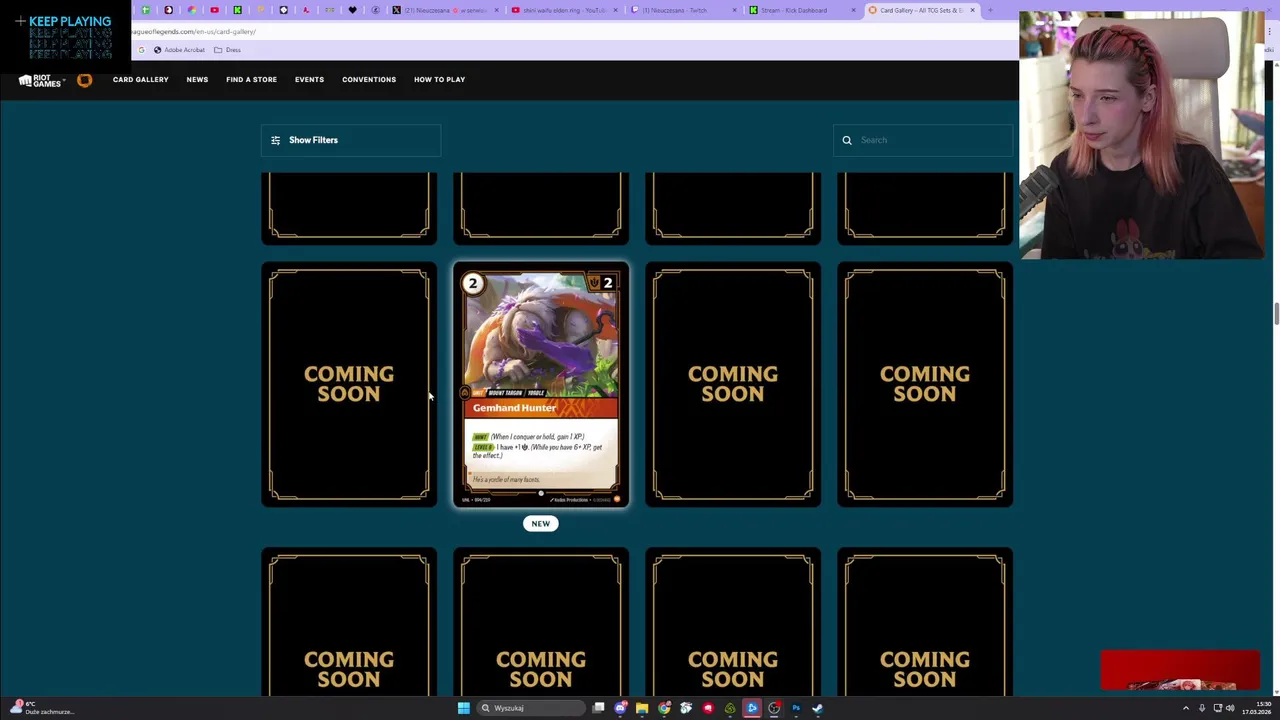This screenshot has height=720, width=1280.
Task: Open File Explorer from the taskbar
Action: coord(642,708)
